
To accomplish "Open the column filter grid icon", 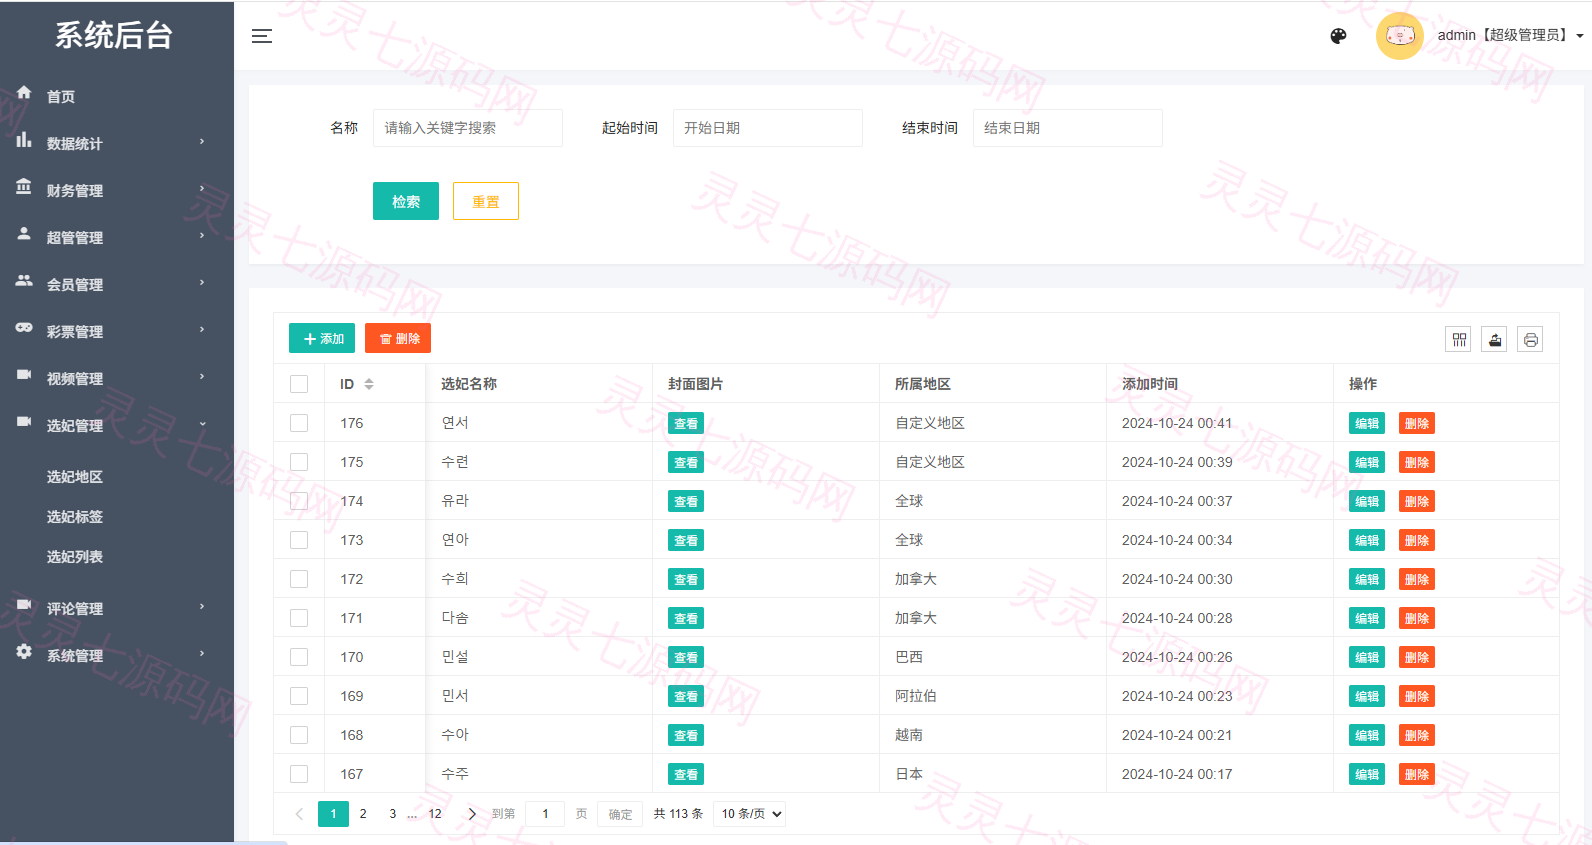I will point(1459,340).
